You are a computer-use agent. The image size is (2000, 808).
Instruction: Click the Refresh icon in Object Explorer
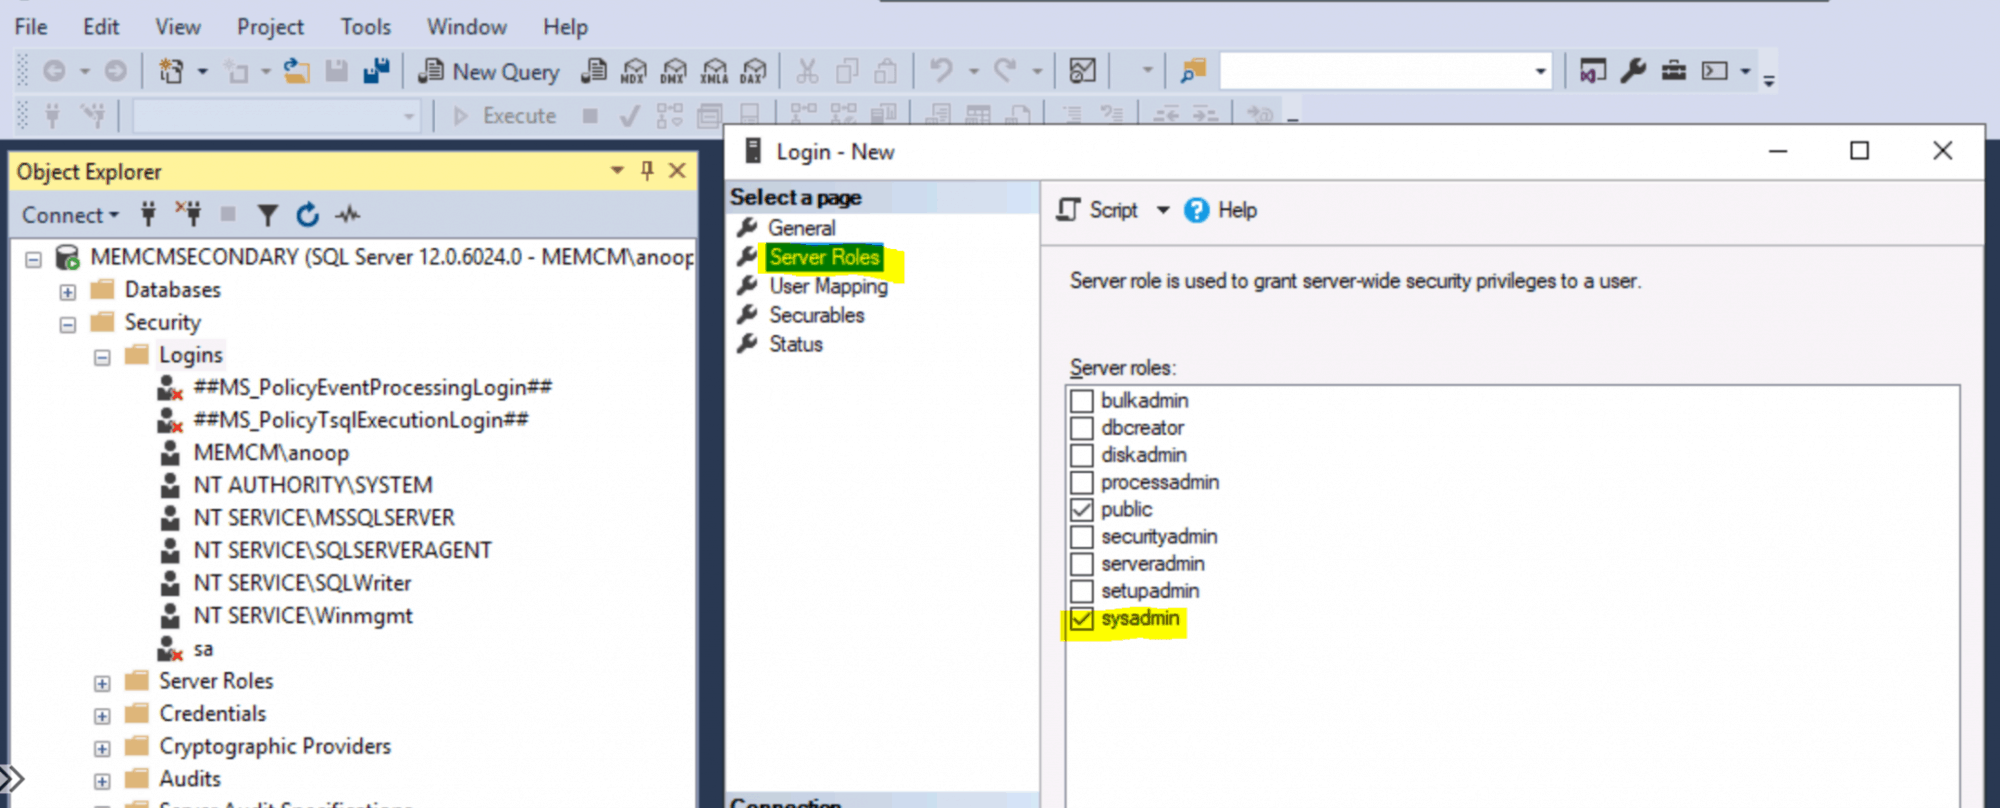pos(307,215)
